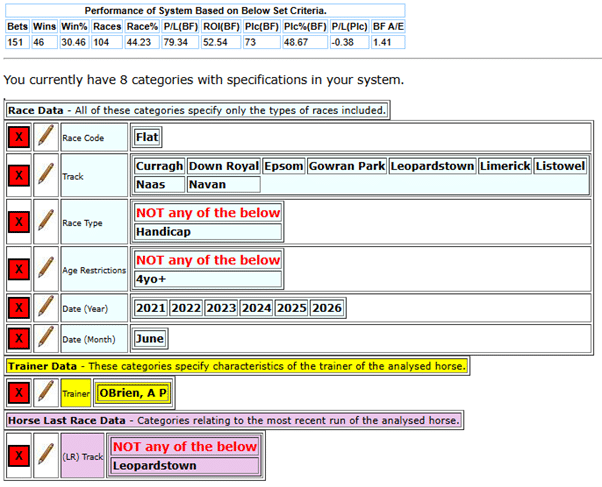Edit the Trainer category pencil icon
Screen dimensions: 602x487
point(46,393)
